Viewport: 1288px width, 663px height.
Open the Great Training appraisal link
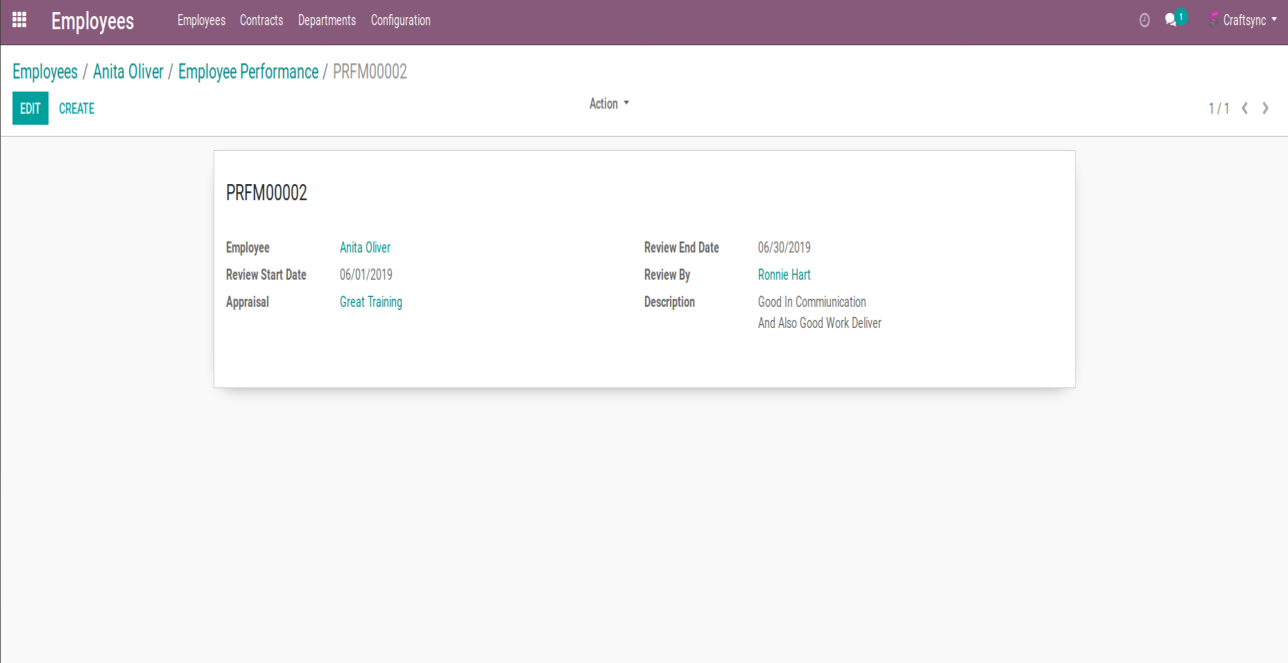tap(371, 302)
